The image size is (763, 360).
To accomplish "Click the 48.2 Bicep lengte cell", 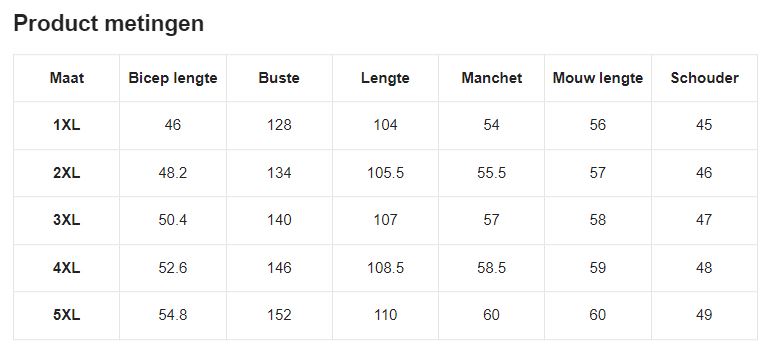I will click(173, 173).
